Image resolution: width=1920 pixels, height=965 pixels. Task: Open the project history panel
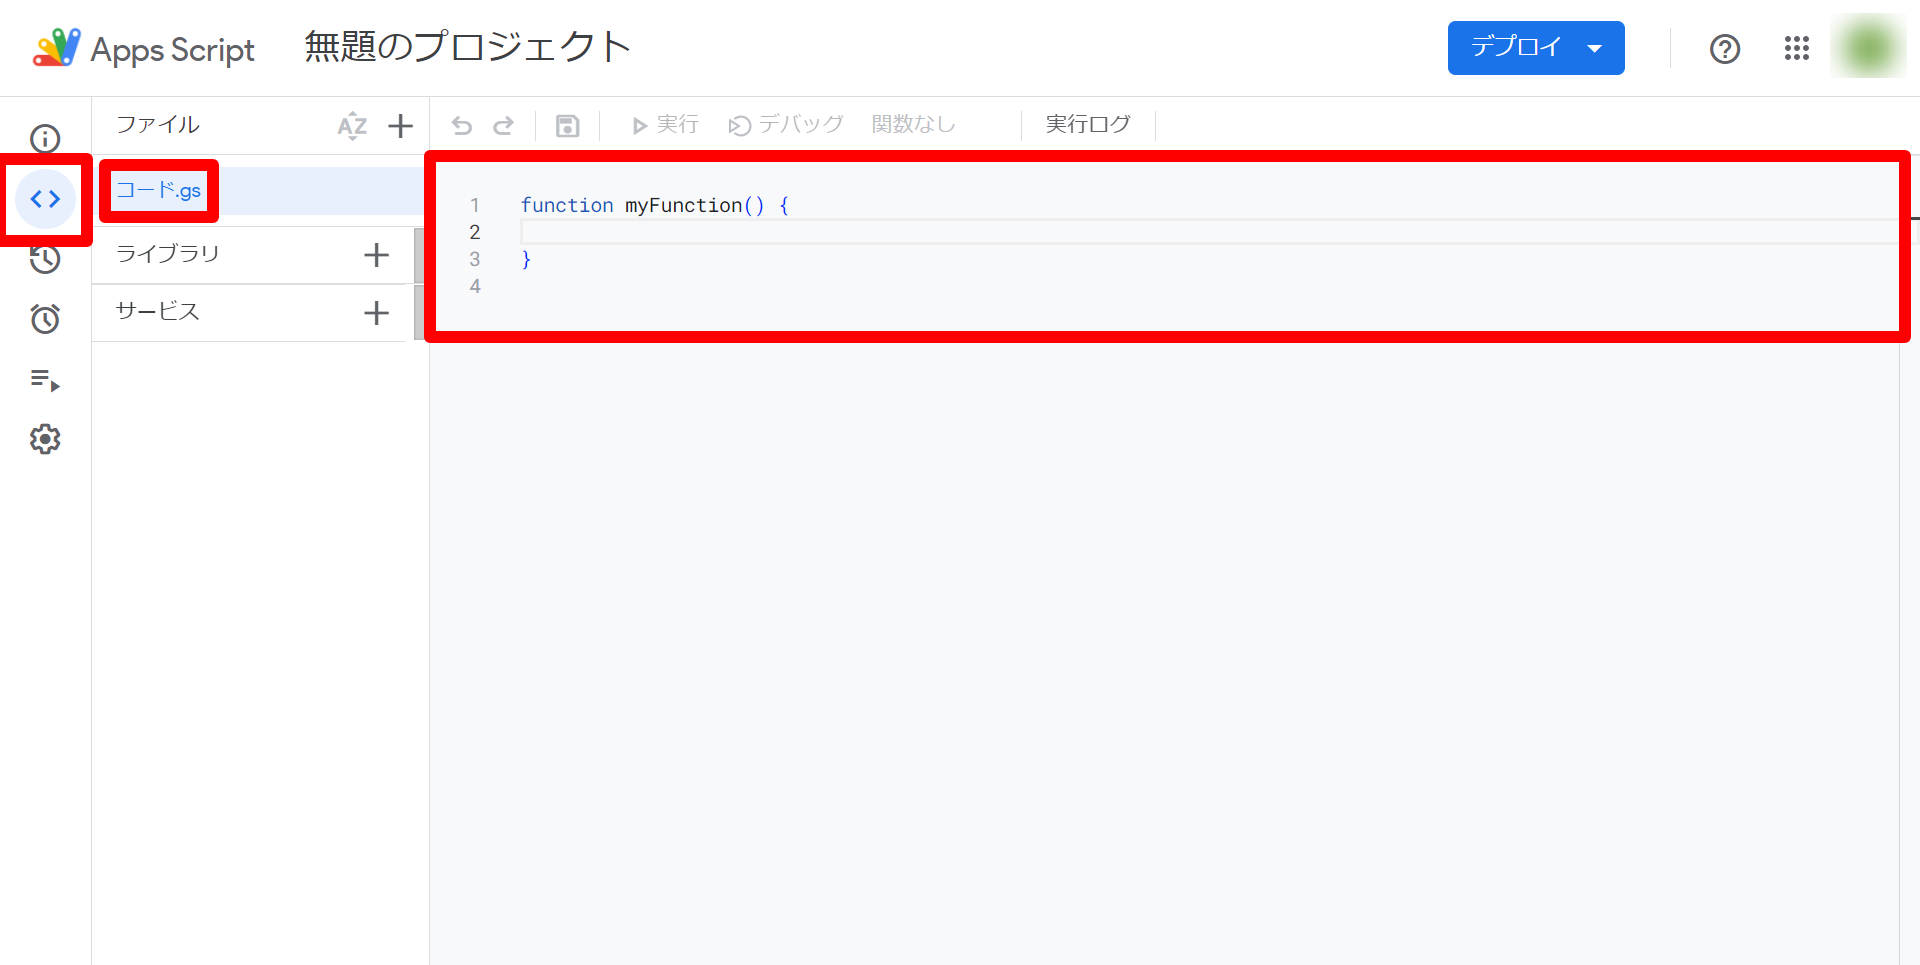[x=45, y=259]
